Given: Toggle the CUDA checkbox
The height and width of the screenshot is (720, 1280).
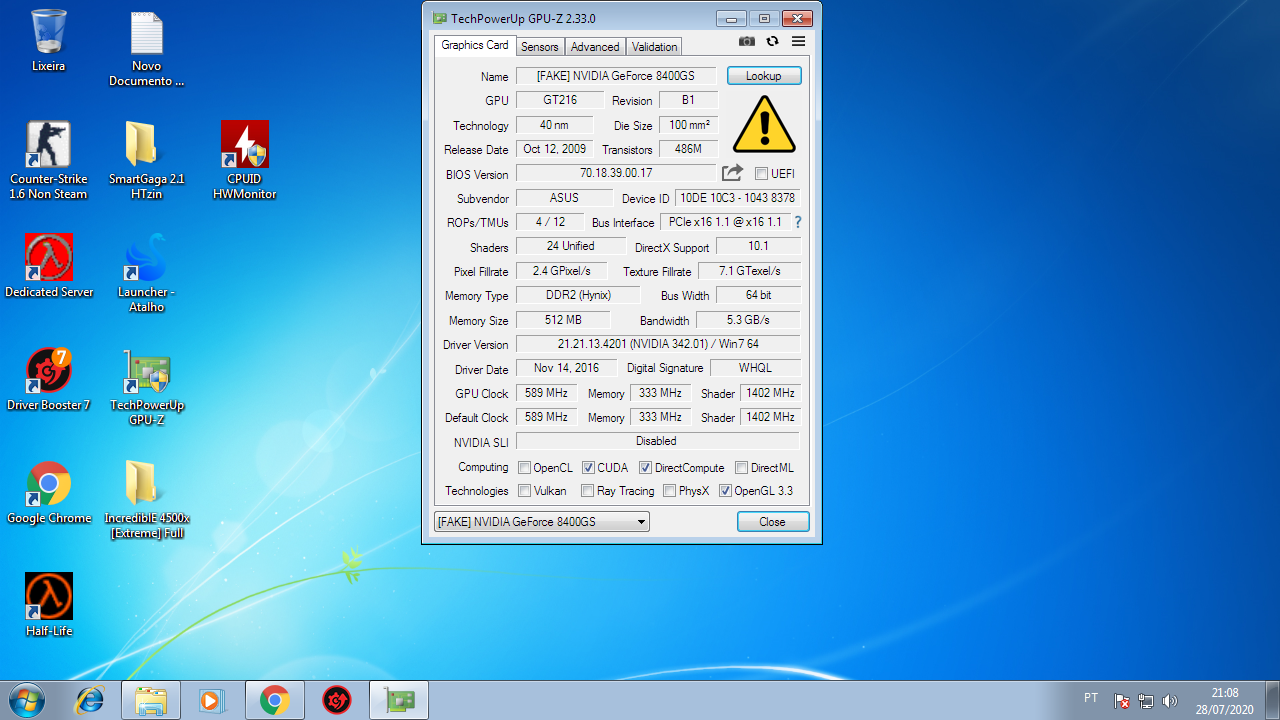Looking at the screenshot, I should point(589,468).
